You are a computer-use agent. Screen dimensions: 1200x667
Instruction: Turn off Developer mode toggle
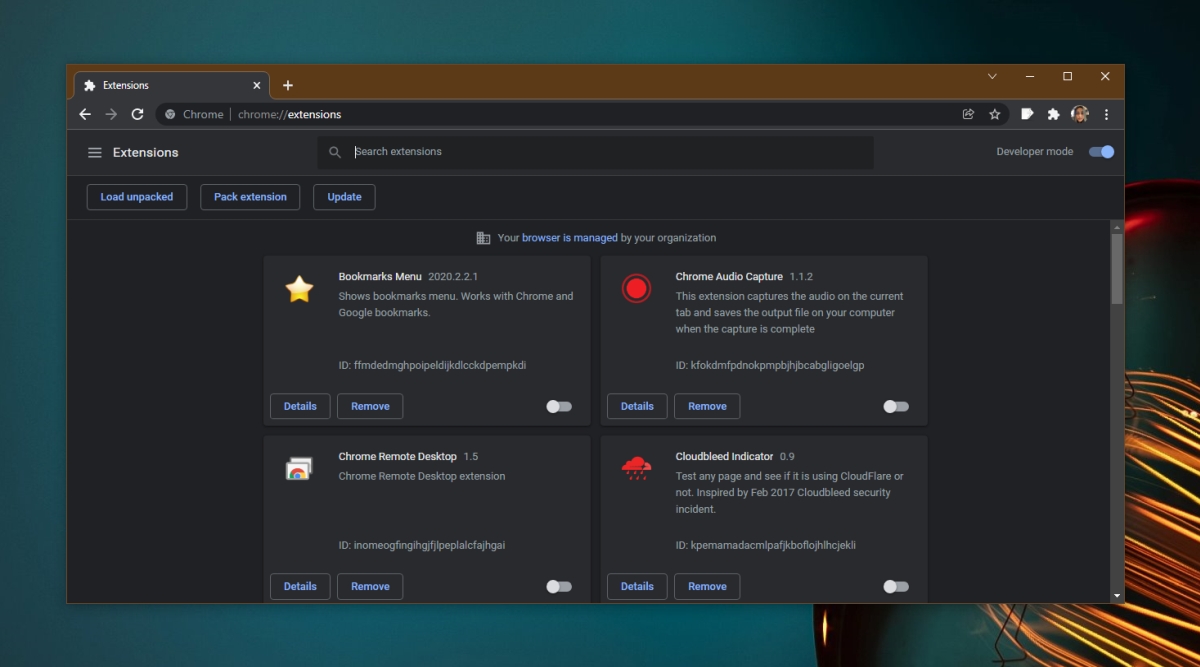(1101, 152)
